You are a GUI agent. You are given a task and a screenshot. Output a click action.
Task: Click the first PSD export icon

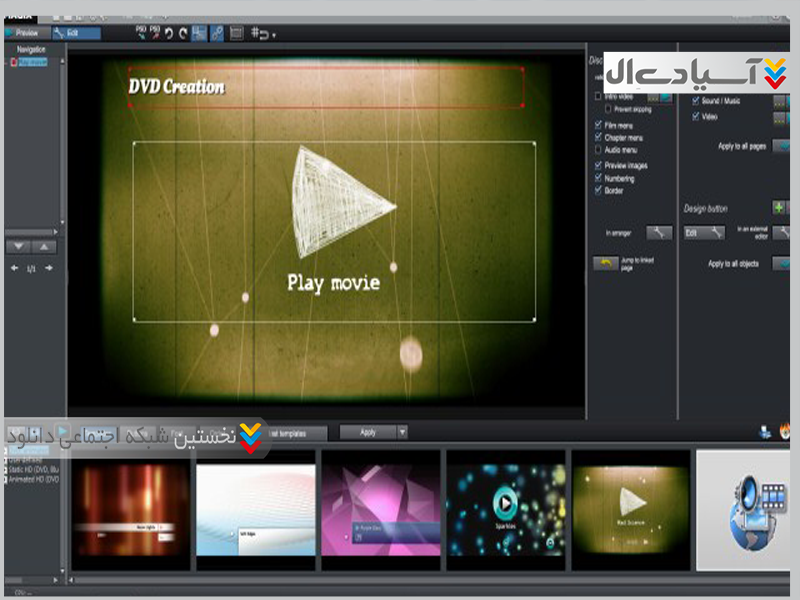click(x=141, y=33)
